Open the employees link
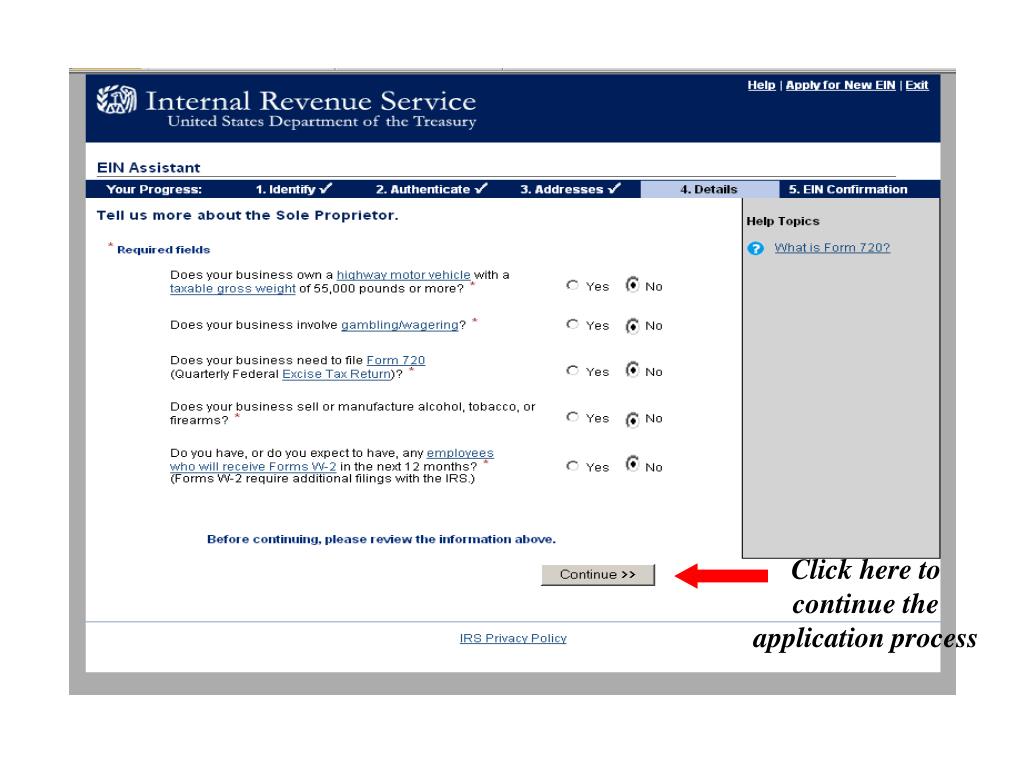 (460, 453)
